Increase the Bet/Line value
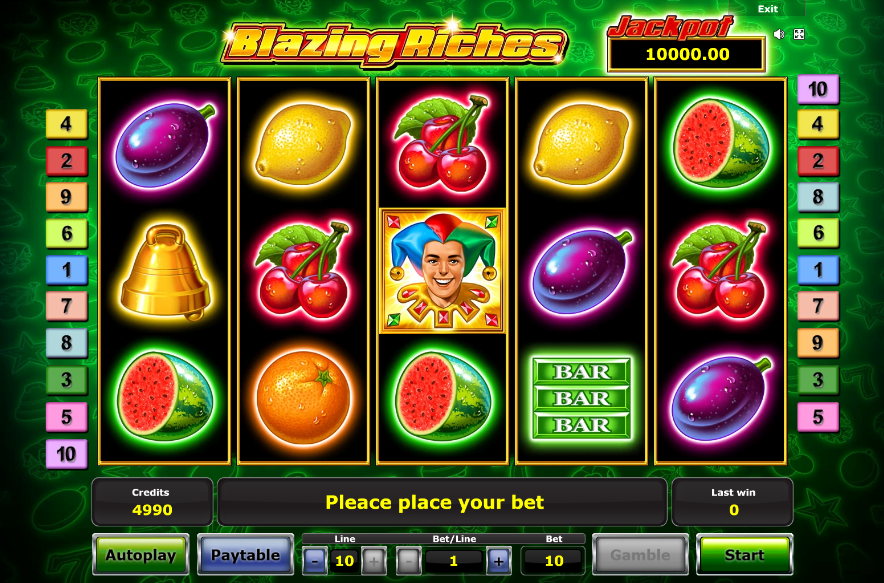884x583 pixels. pos(498,560)
